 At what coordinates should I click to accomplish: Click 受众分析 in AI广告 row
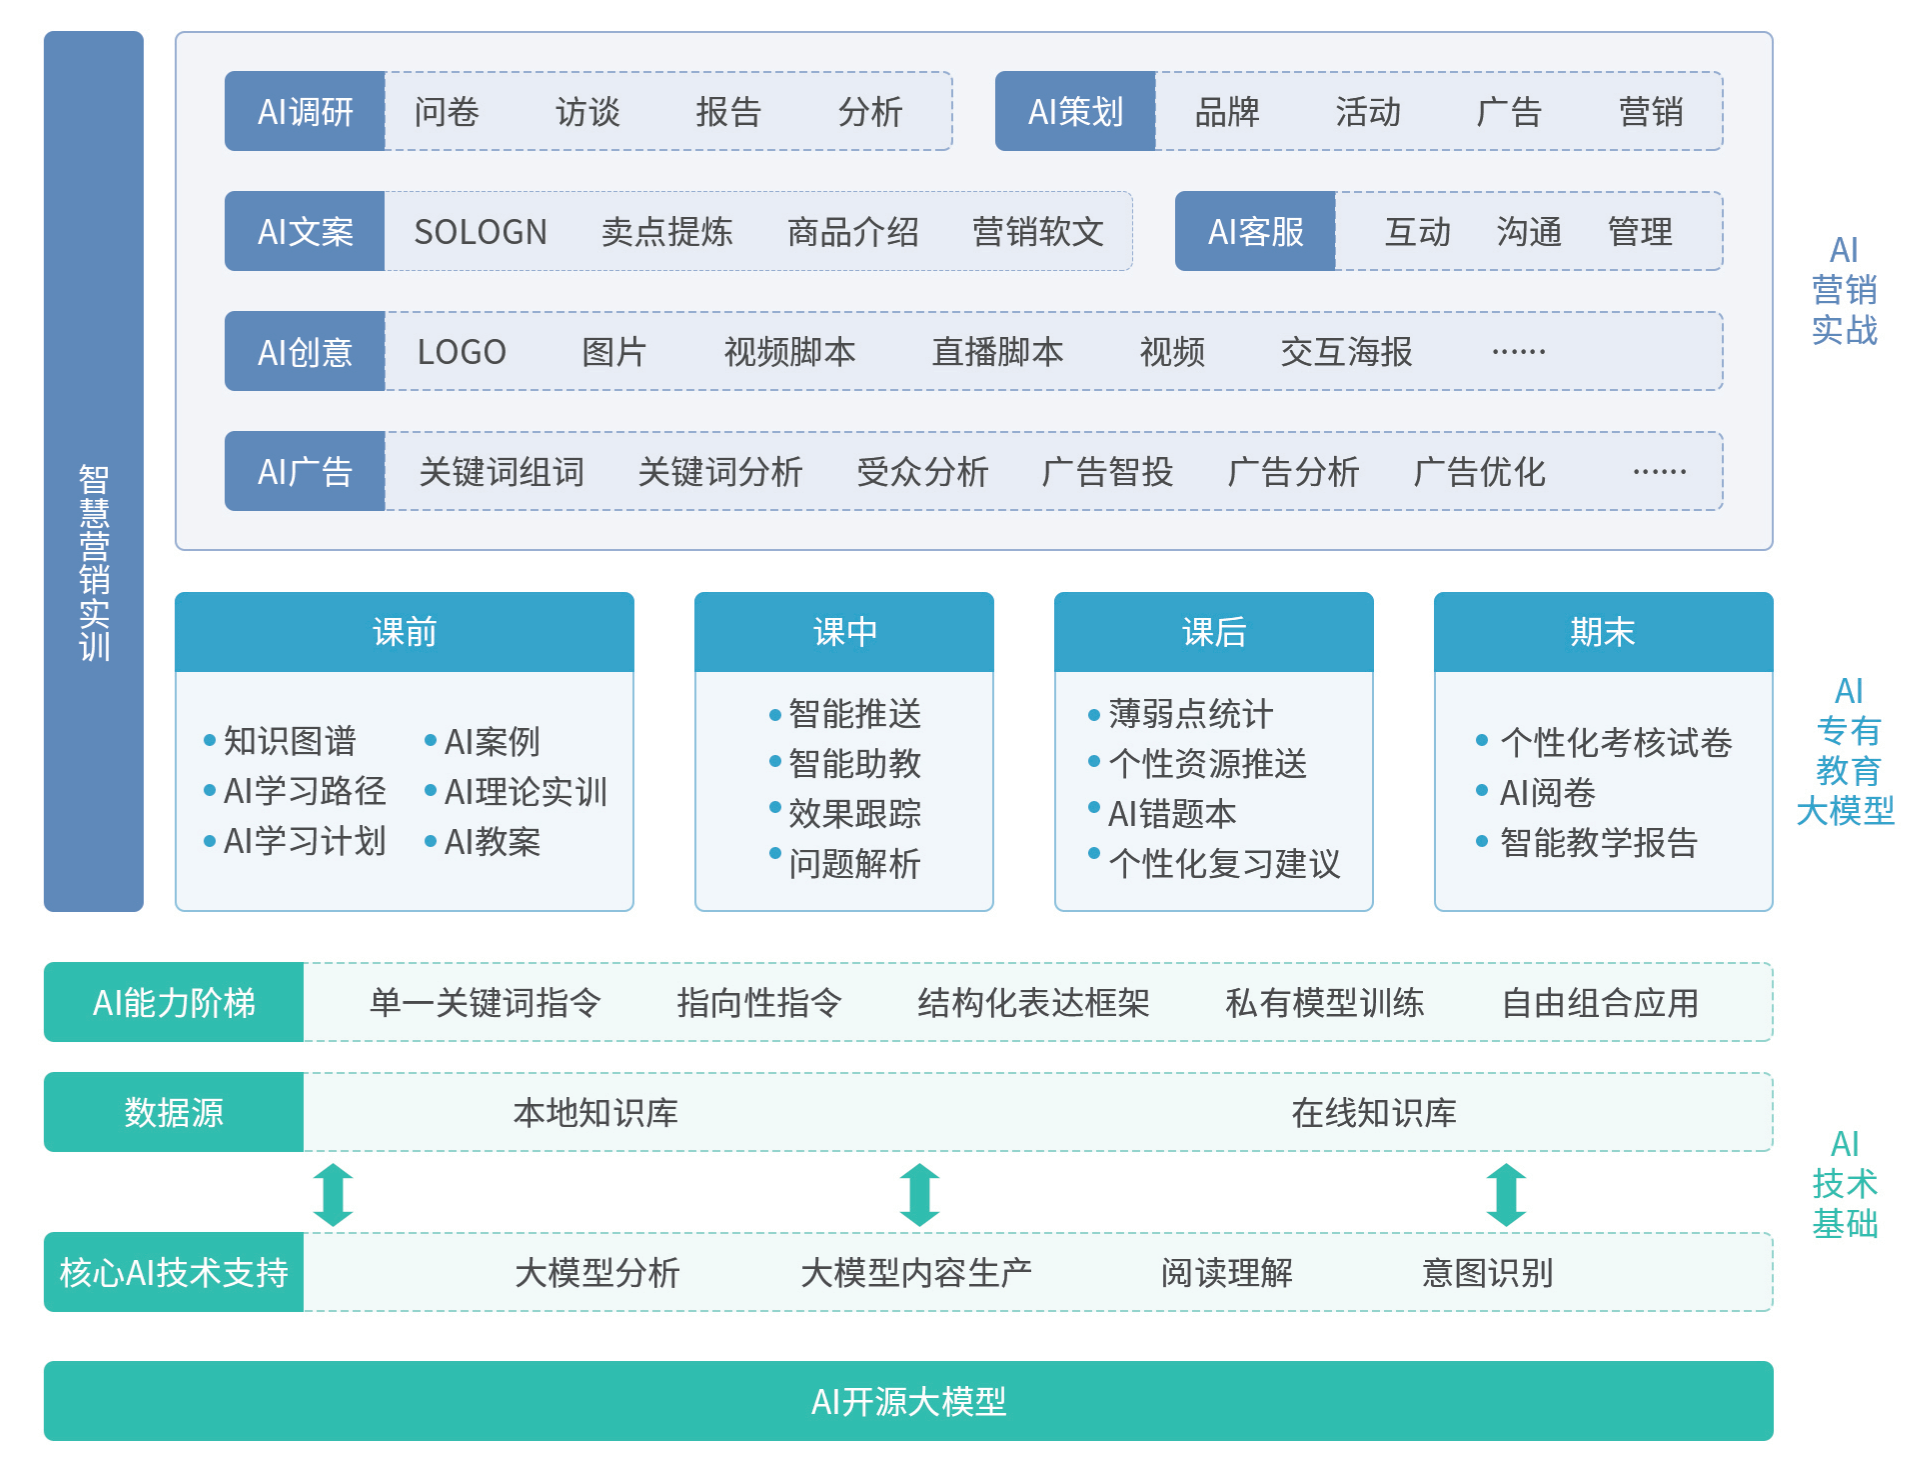pyautogui.click(x=922, y=472)
